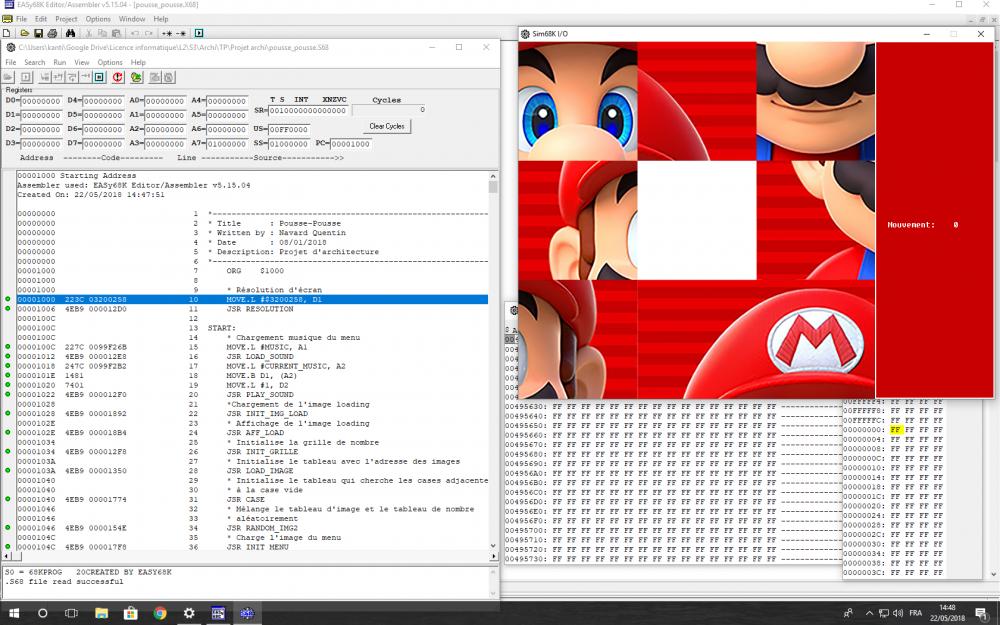Viewport: 1000px width, 625px height.
Task: Click the simulator toolbar Open folder icon
Action: [8, 77]
